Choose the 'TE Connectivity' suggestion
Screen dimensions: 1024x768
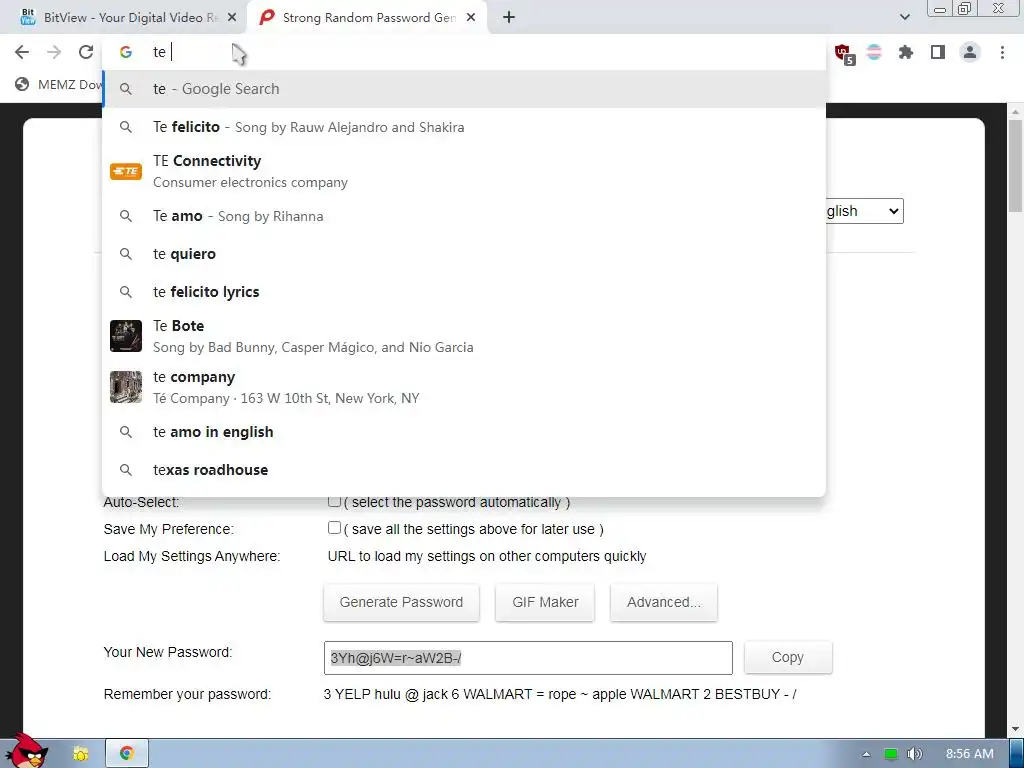(x=464, y=171)
